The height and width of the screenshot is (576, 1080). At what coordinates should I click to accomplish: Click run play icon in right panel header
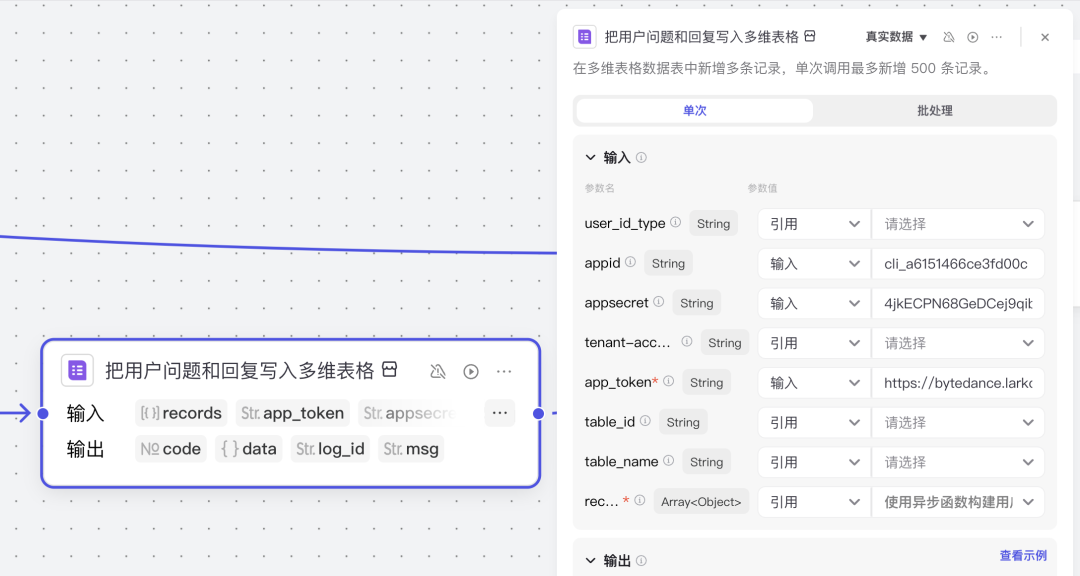coord(972,37)
